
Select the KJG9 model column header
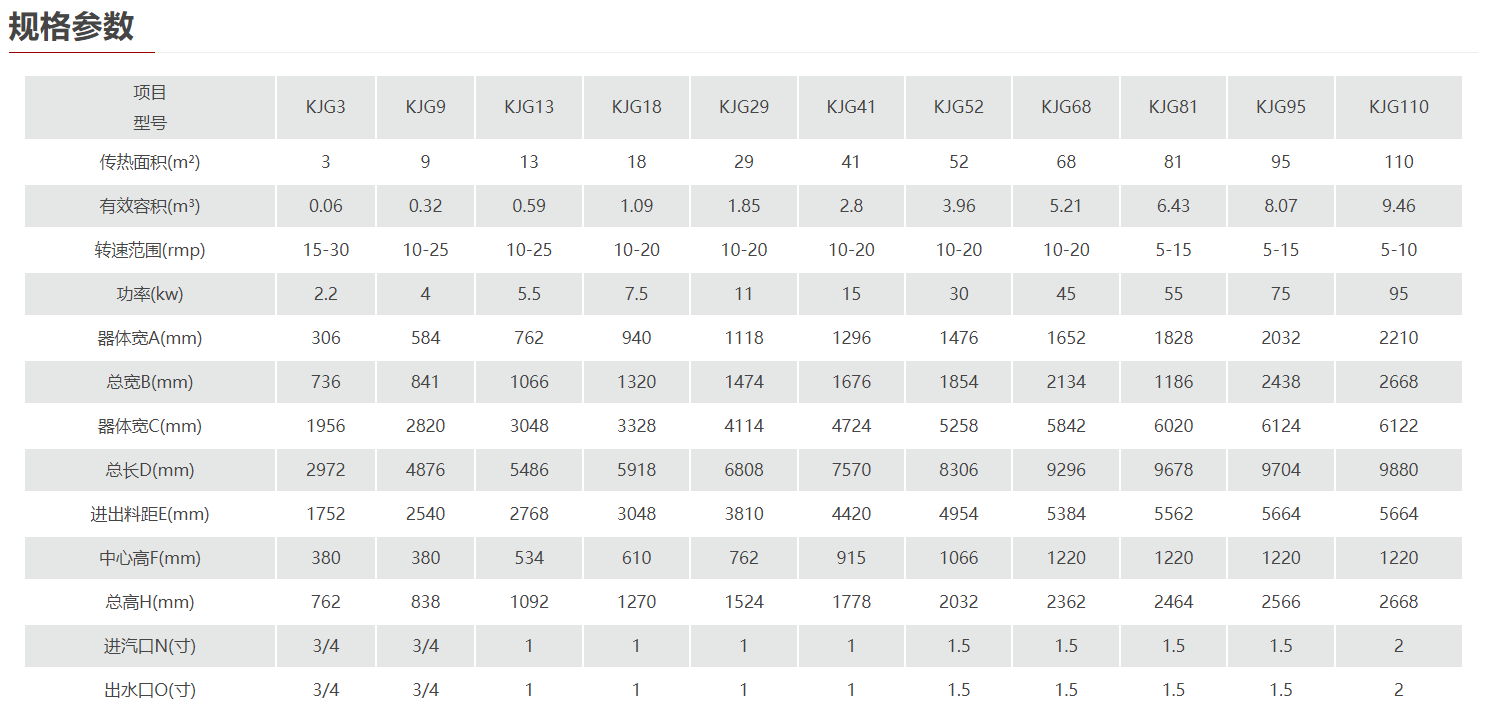(426, 107)
